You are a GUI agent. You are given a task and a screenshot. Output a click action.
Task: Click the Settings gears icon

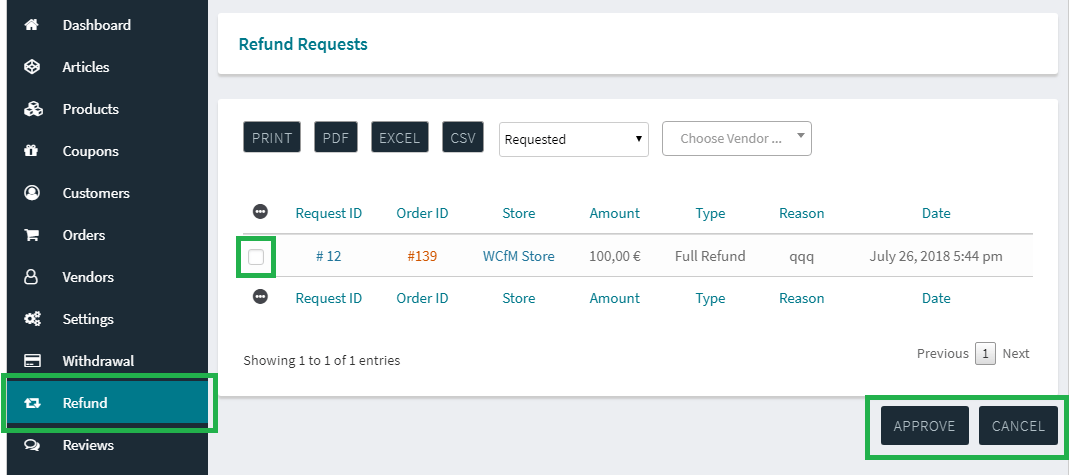pyautogui.click(x=32, y=319)
